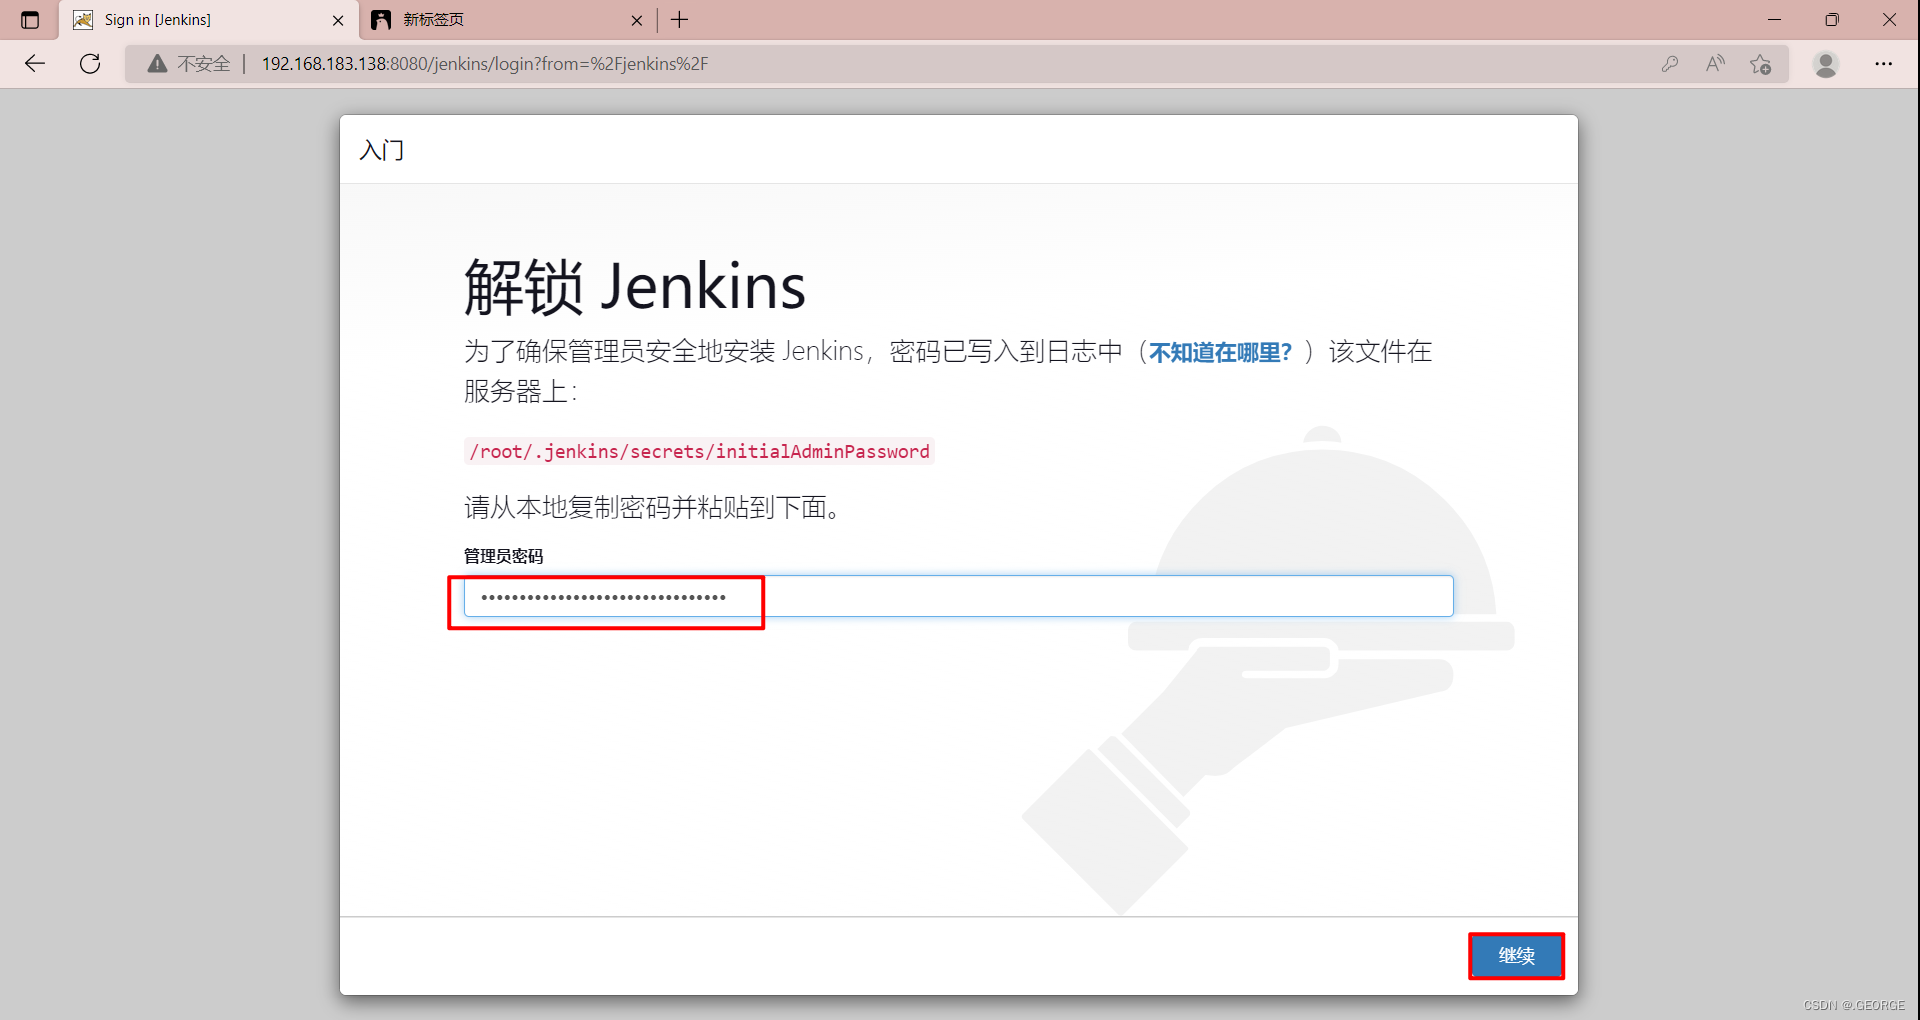1920x1020 pixels.
Task: Select the Sign in [Jenkins] tab
Action: click(x=208, y=20)
